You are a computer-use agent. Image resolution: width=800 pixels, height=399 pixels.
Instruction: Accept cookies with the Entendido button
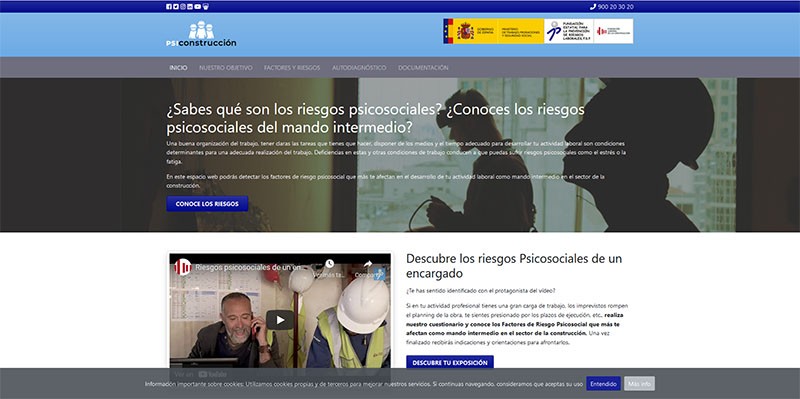point(604,384)
